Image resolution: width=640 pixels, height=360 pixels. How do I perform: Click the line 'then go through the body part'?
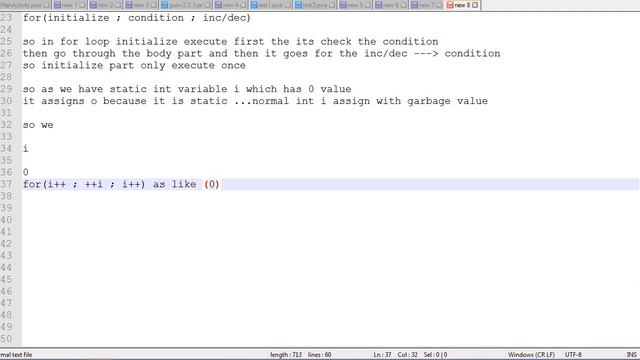262,53
